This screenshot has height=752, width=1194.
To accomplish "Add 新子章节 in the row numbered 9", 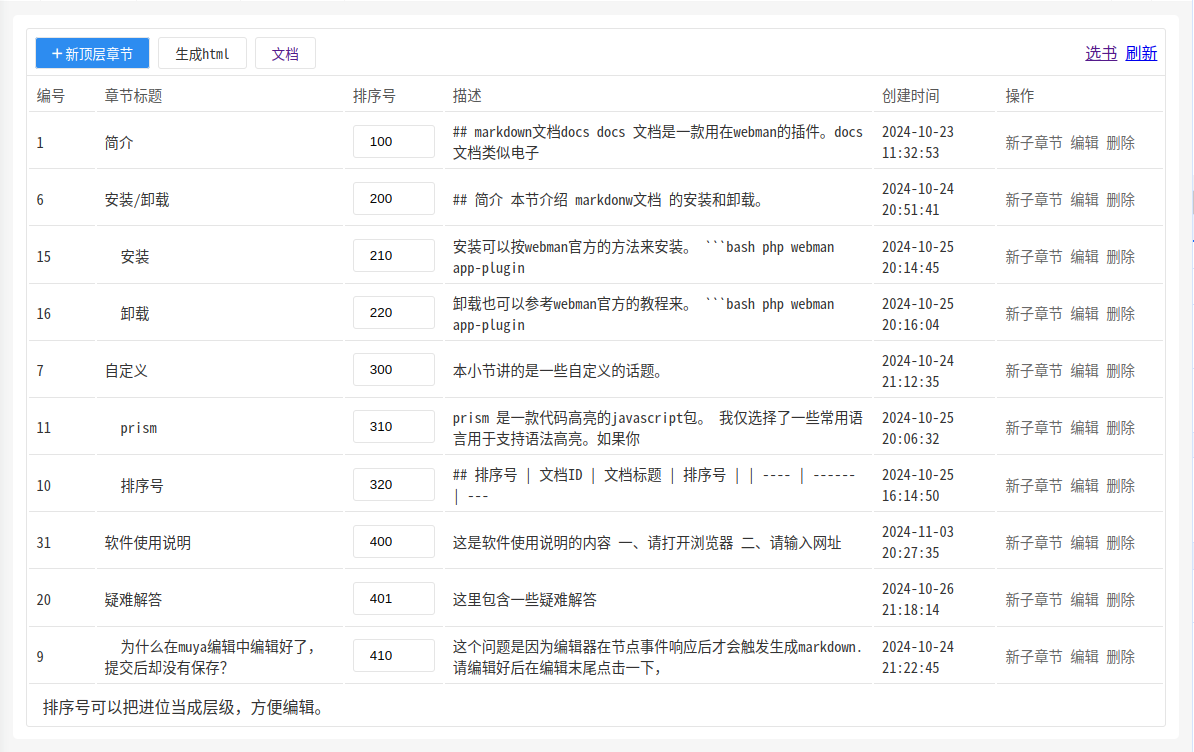I will [x=1033, y=658].
